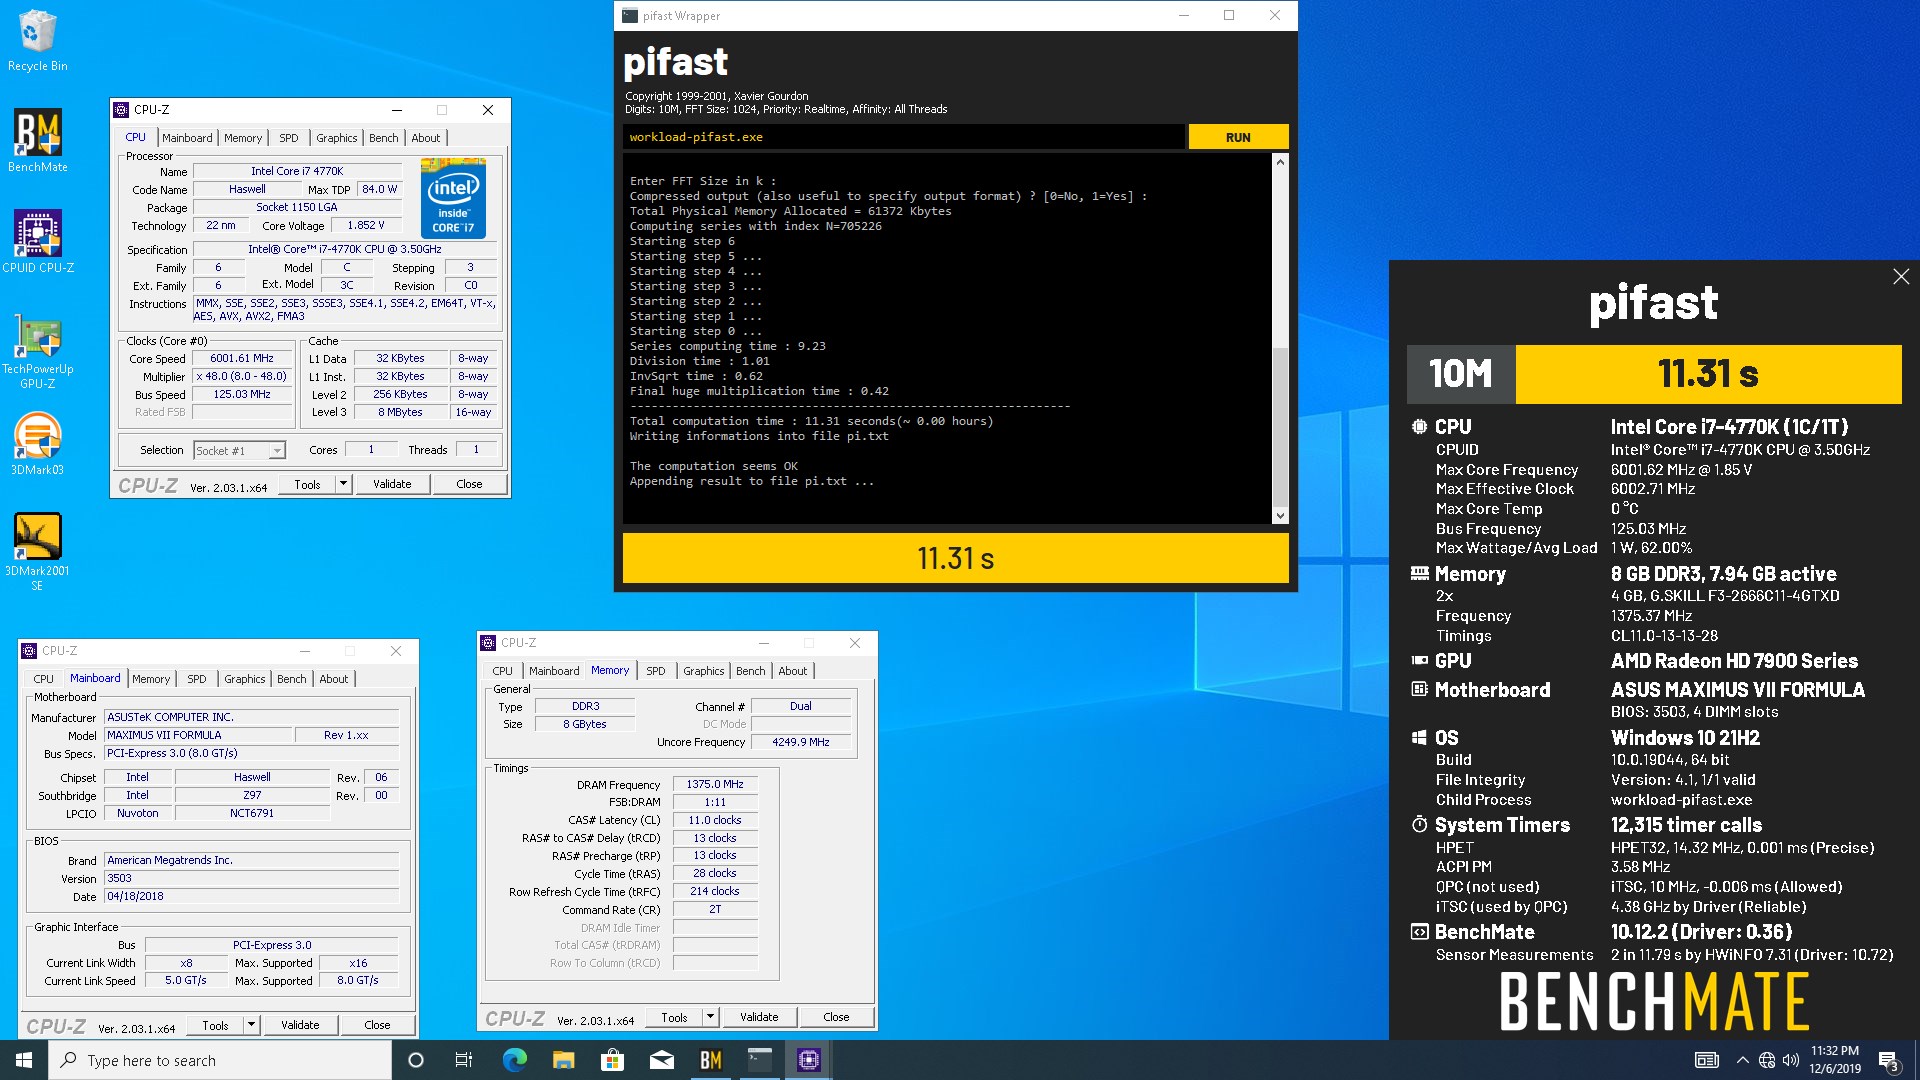Click the Intel Core i7 logo in CPU-Z

click(454, 198)
